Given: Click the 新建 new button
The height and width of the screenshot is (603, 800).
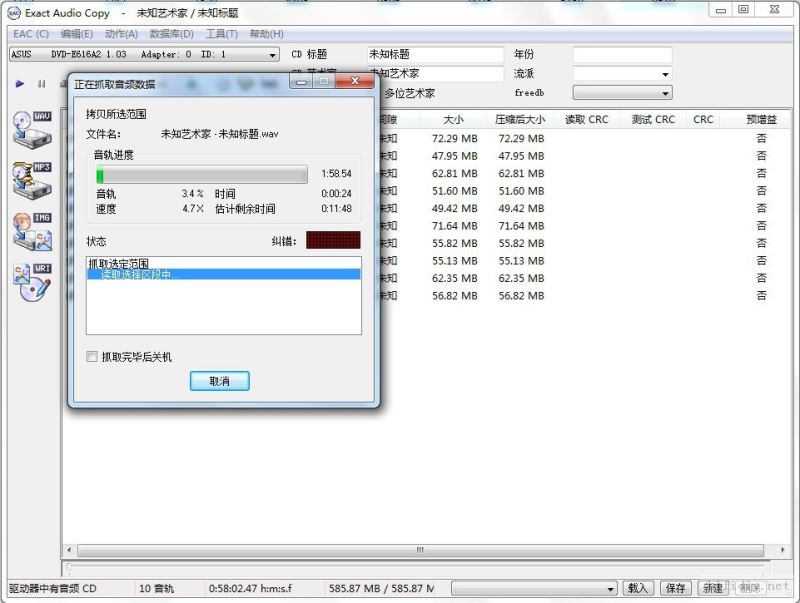Looking at the screenshot, I should click(x=713, y=588).
